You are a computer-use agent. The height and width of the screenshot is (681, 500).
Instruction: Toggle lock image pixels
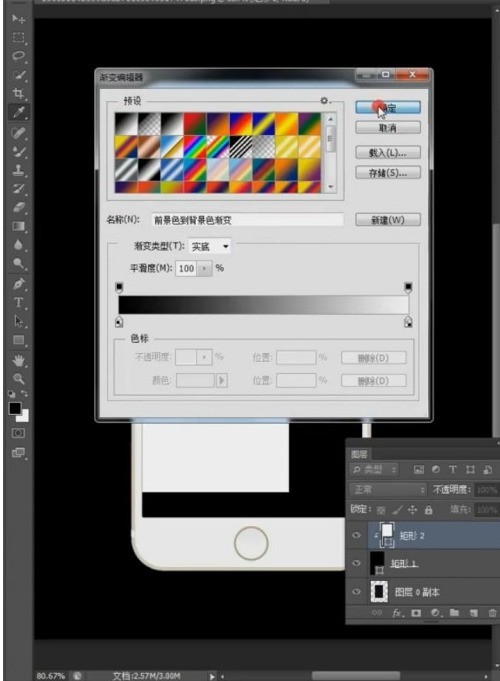[397, 510]
